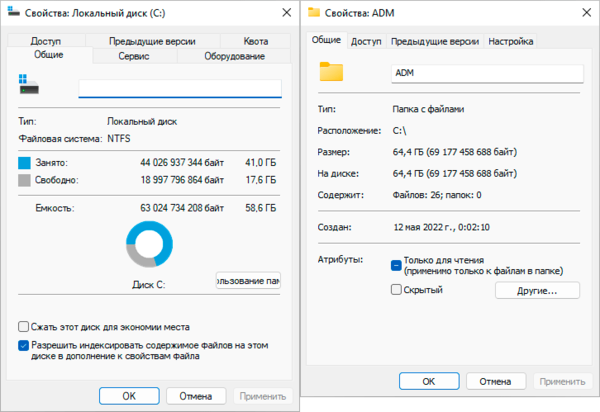Click '44 026 937 344 байт' used value
The image size is (600, 412).
(182, 163)
